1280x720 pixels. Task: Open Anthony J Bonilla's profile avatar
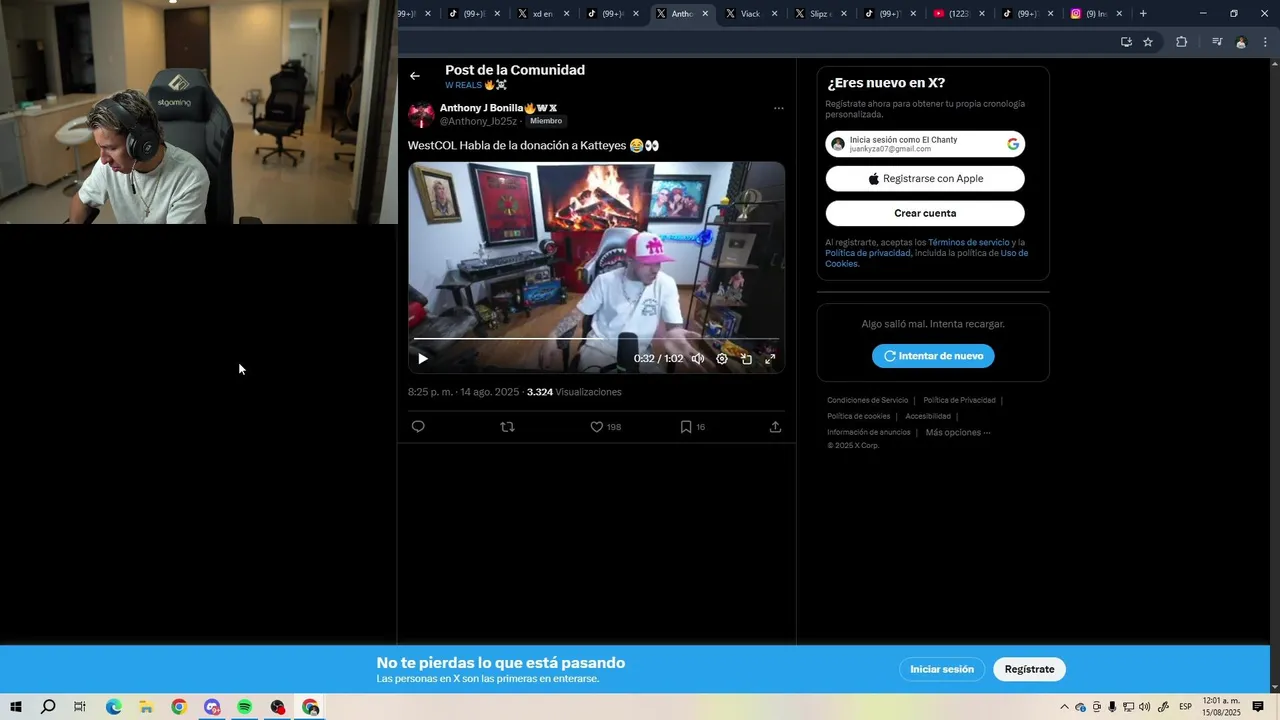click(421, 114)
